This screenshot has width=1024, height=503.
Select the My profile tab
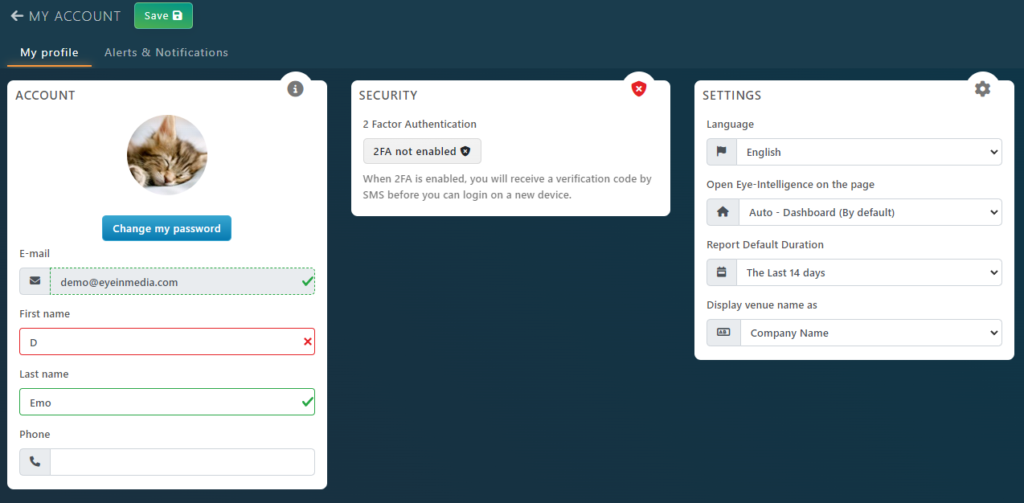(50, 52)
